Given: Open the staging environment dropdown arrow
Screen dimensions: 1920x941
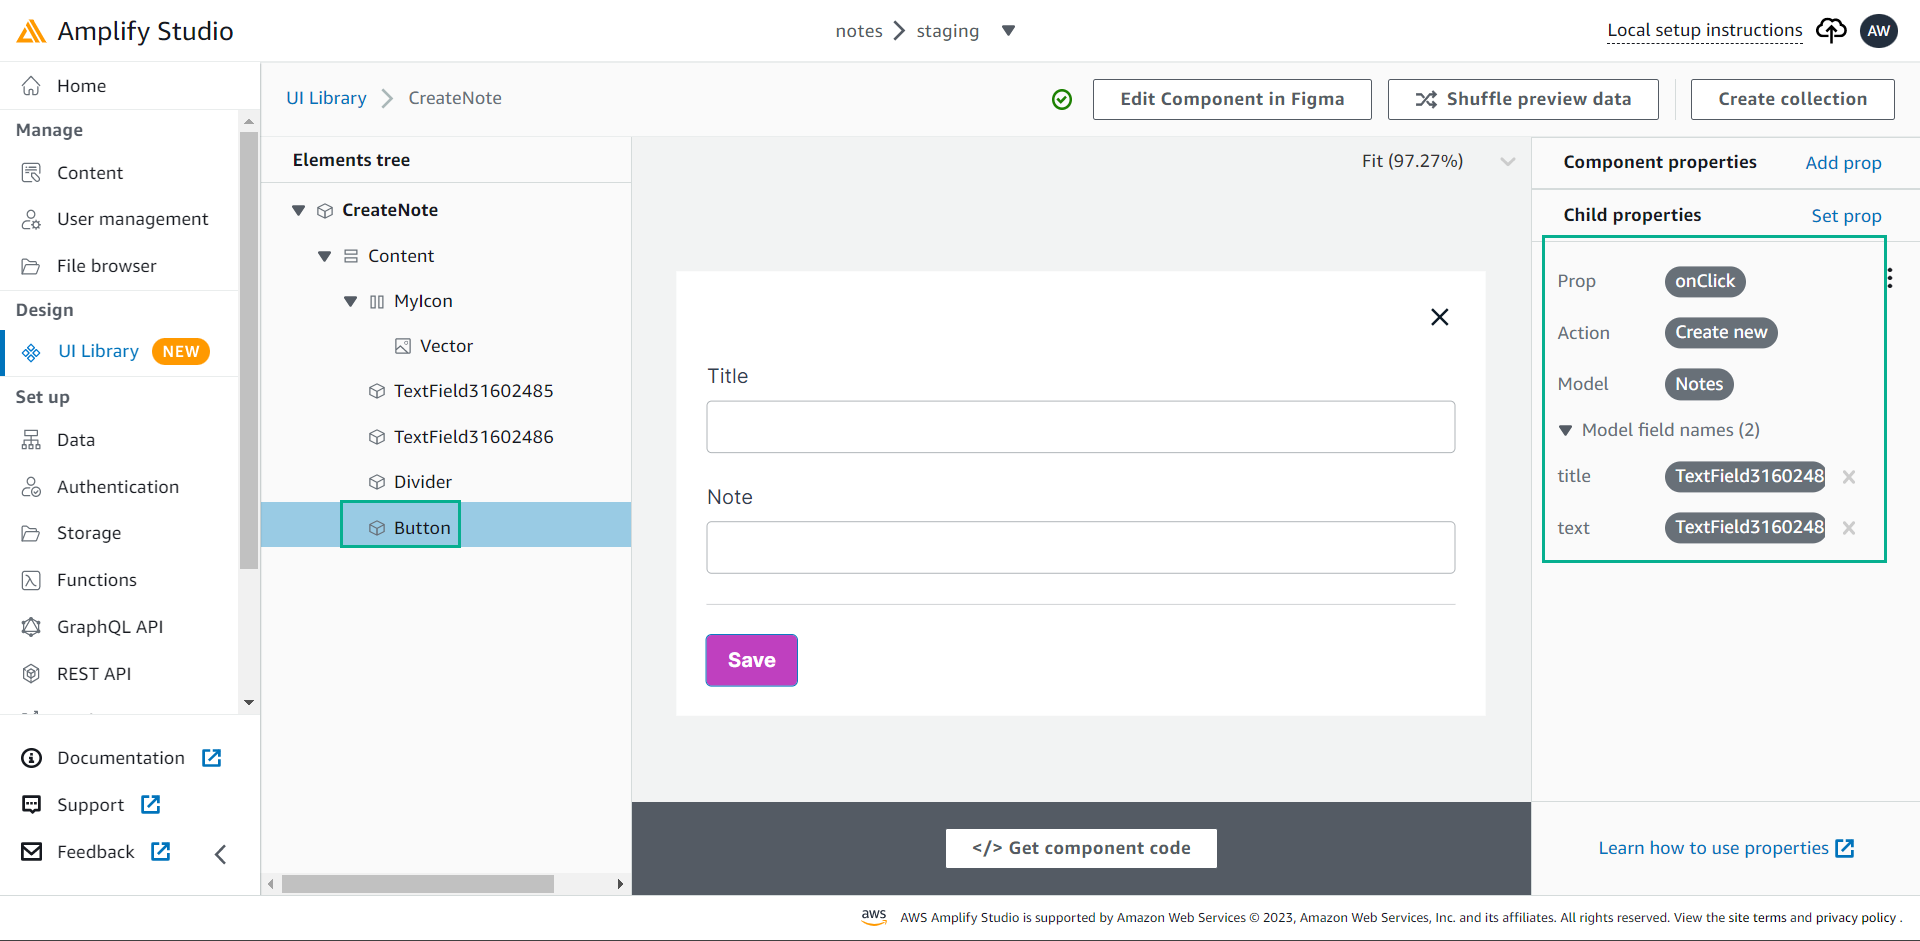Looking at the screenshot, I should pyautogui.click(x=1008, y=31).
